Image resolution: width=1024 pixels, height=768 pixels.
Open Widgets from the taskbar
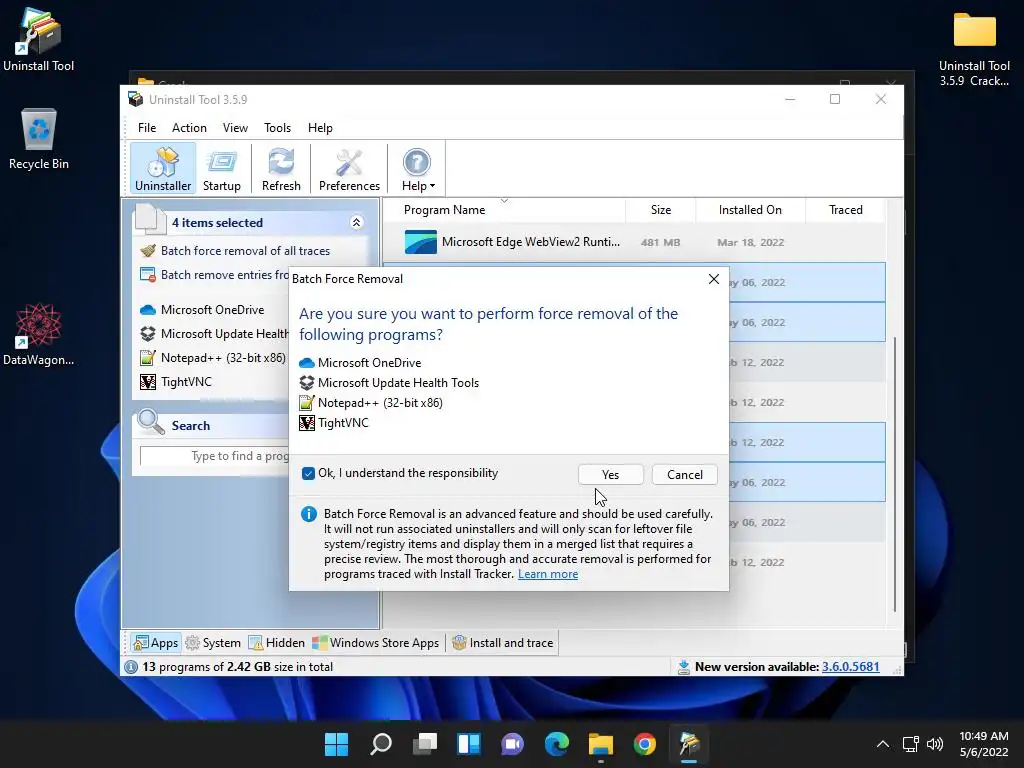pyautogui.click(x=469, y=744)
